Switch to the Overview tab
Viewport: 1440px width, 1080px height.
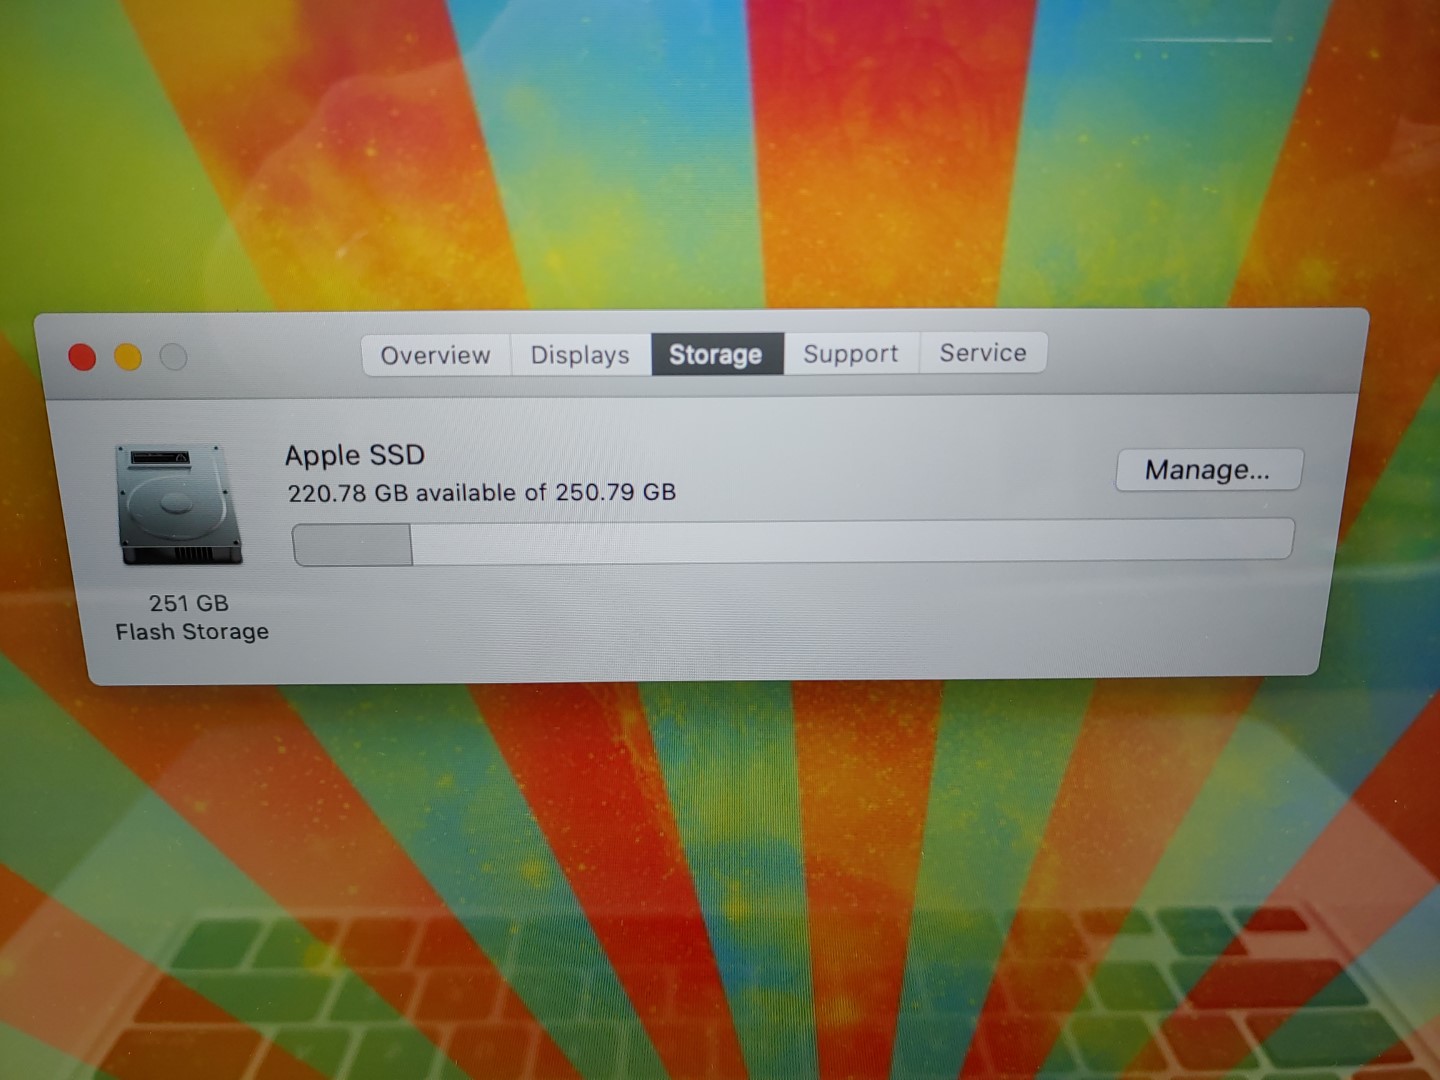(x=436, y=355)
